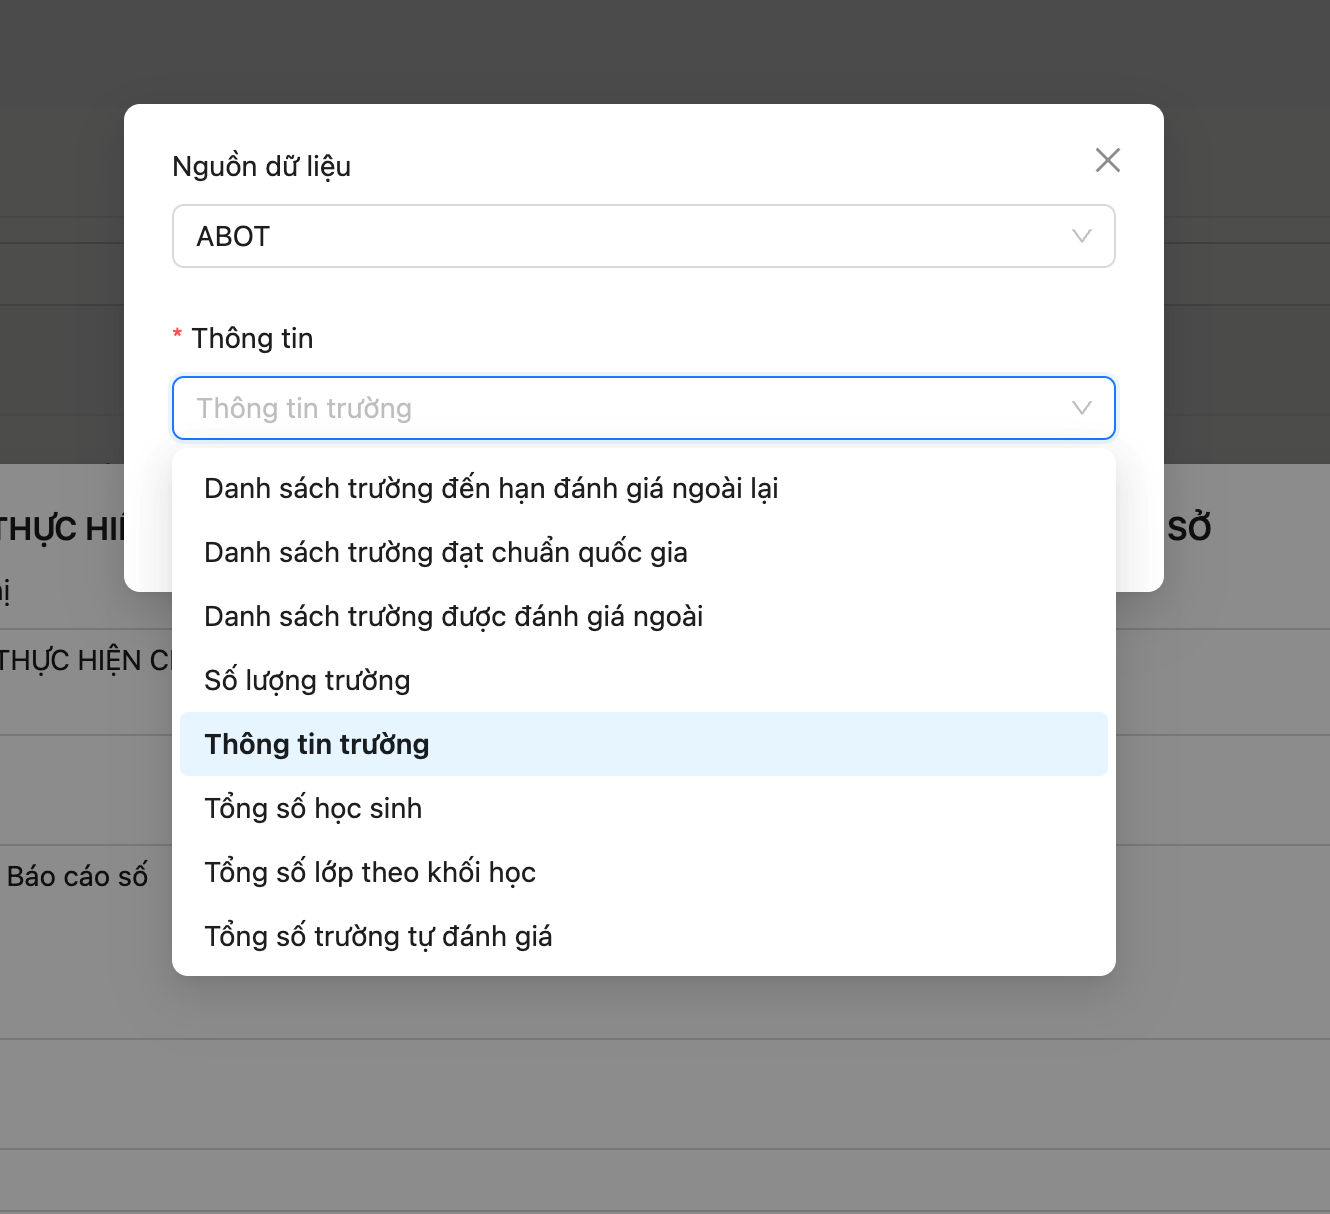The height and width of the screenshot is (1214, 1330).
Task: Click the "Báo cáo số" text in background
Action: [x=77, y=876]
